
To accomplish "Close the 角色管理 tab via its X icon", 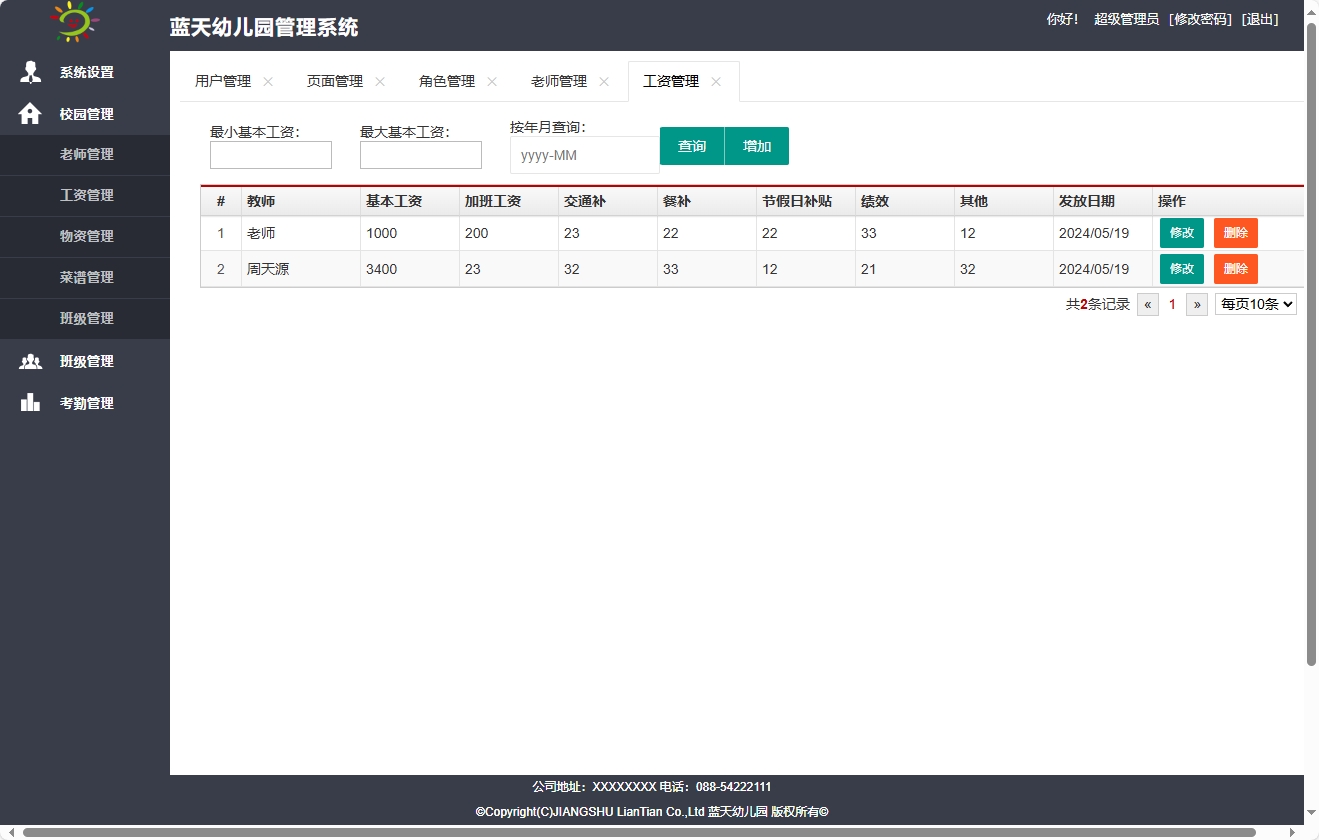I will point(491,82).
